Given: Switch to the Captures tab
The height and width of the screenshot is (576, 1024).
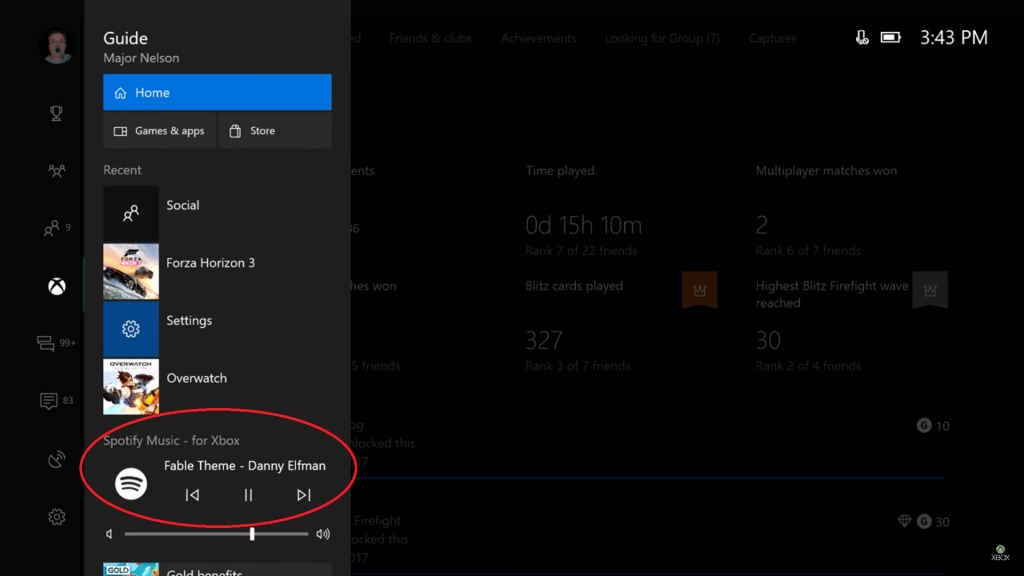Looking at the screenshot, I should (x=773, y=39).
